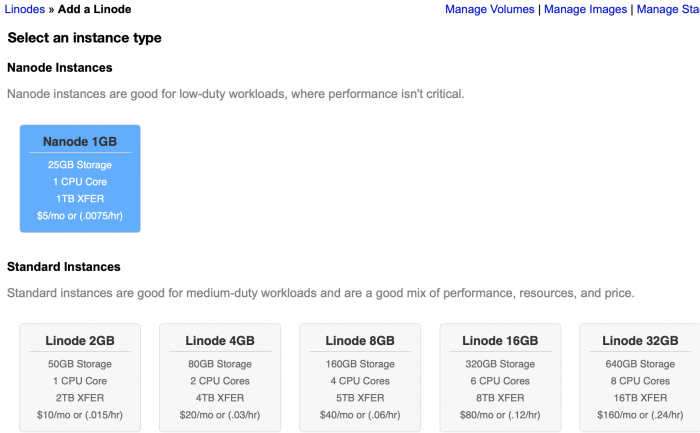Pick the Linode 8GB instance card
This screenshot has height=433, width=700.
point(360,376)
